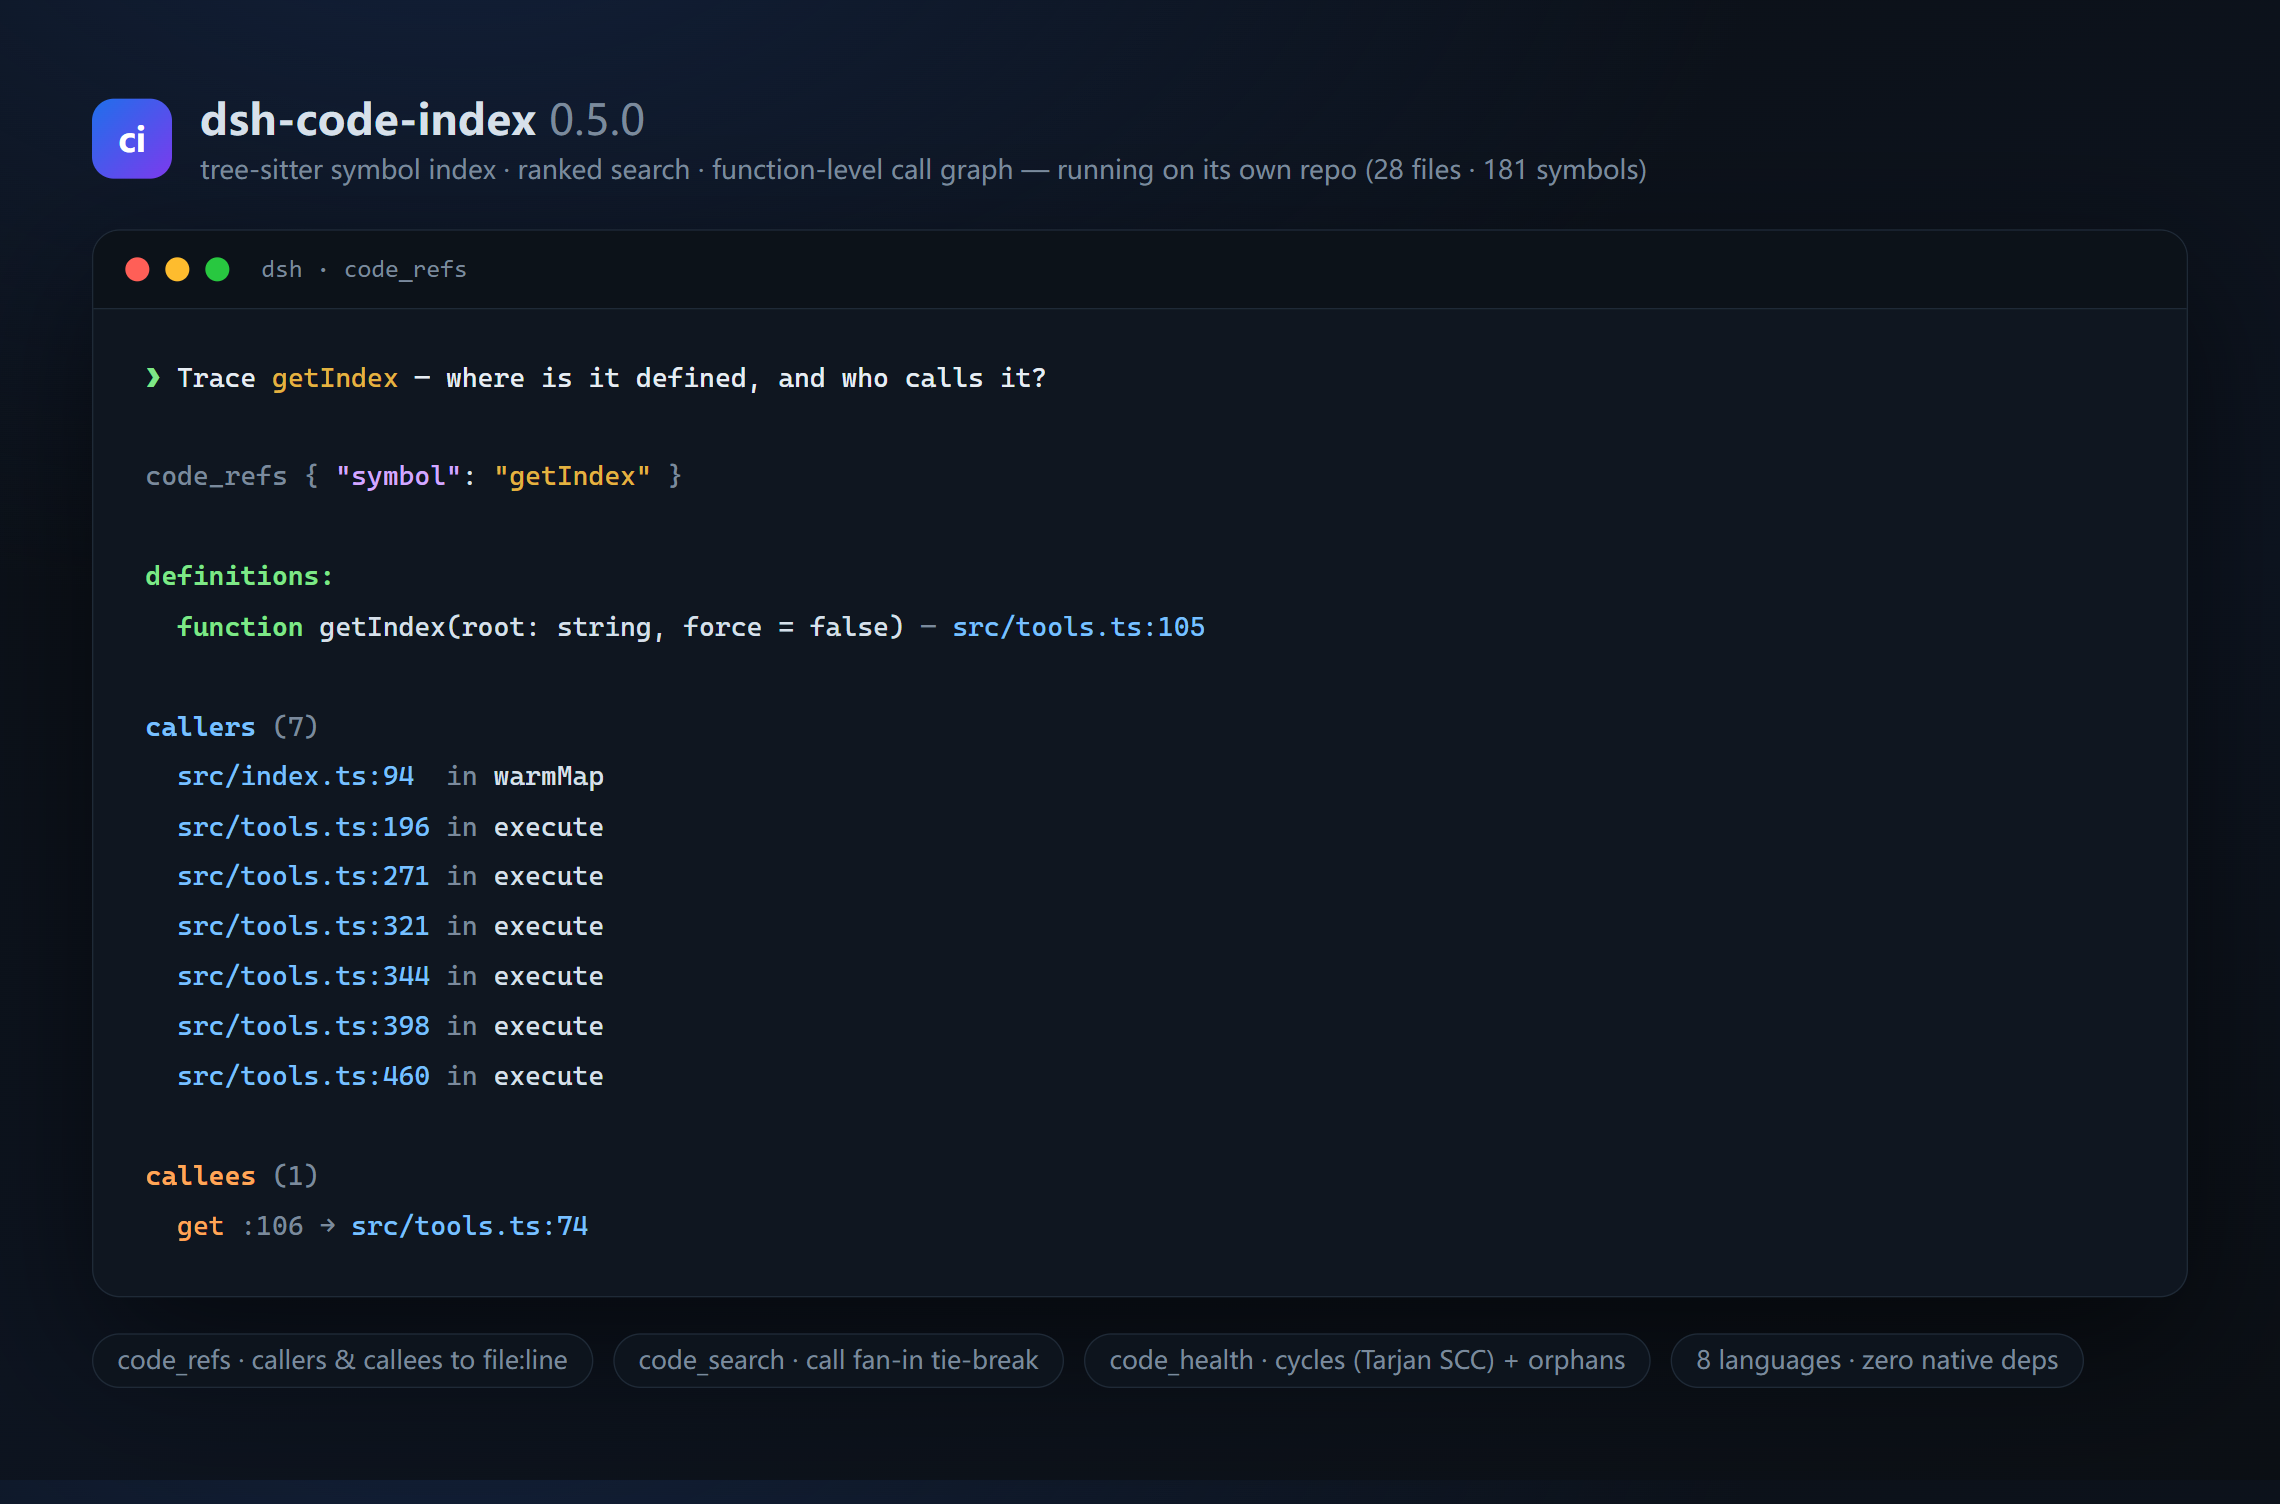The image size is (2280, 1504).
Task: Click the definitions: heading
Action: point(239,576)
